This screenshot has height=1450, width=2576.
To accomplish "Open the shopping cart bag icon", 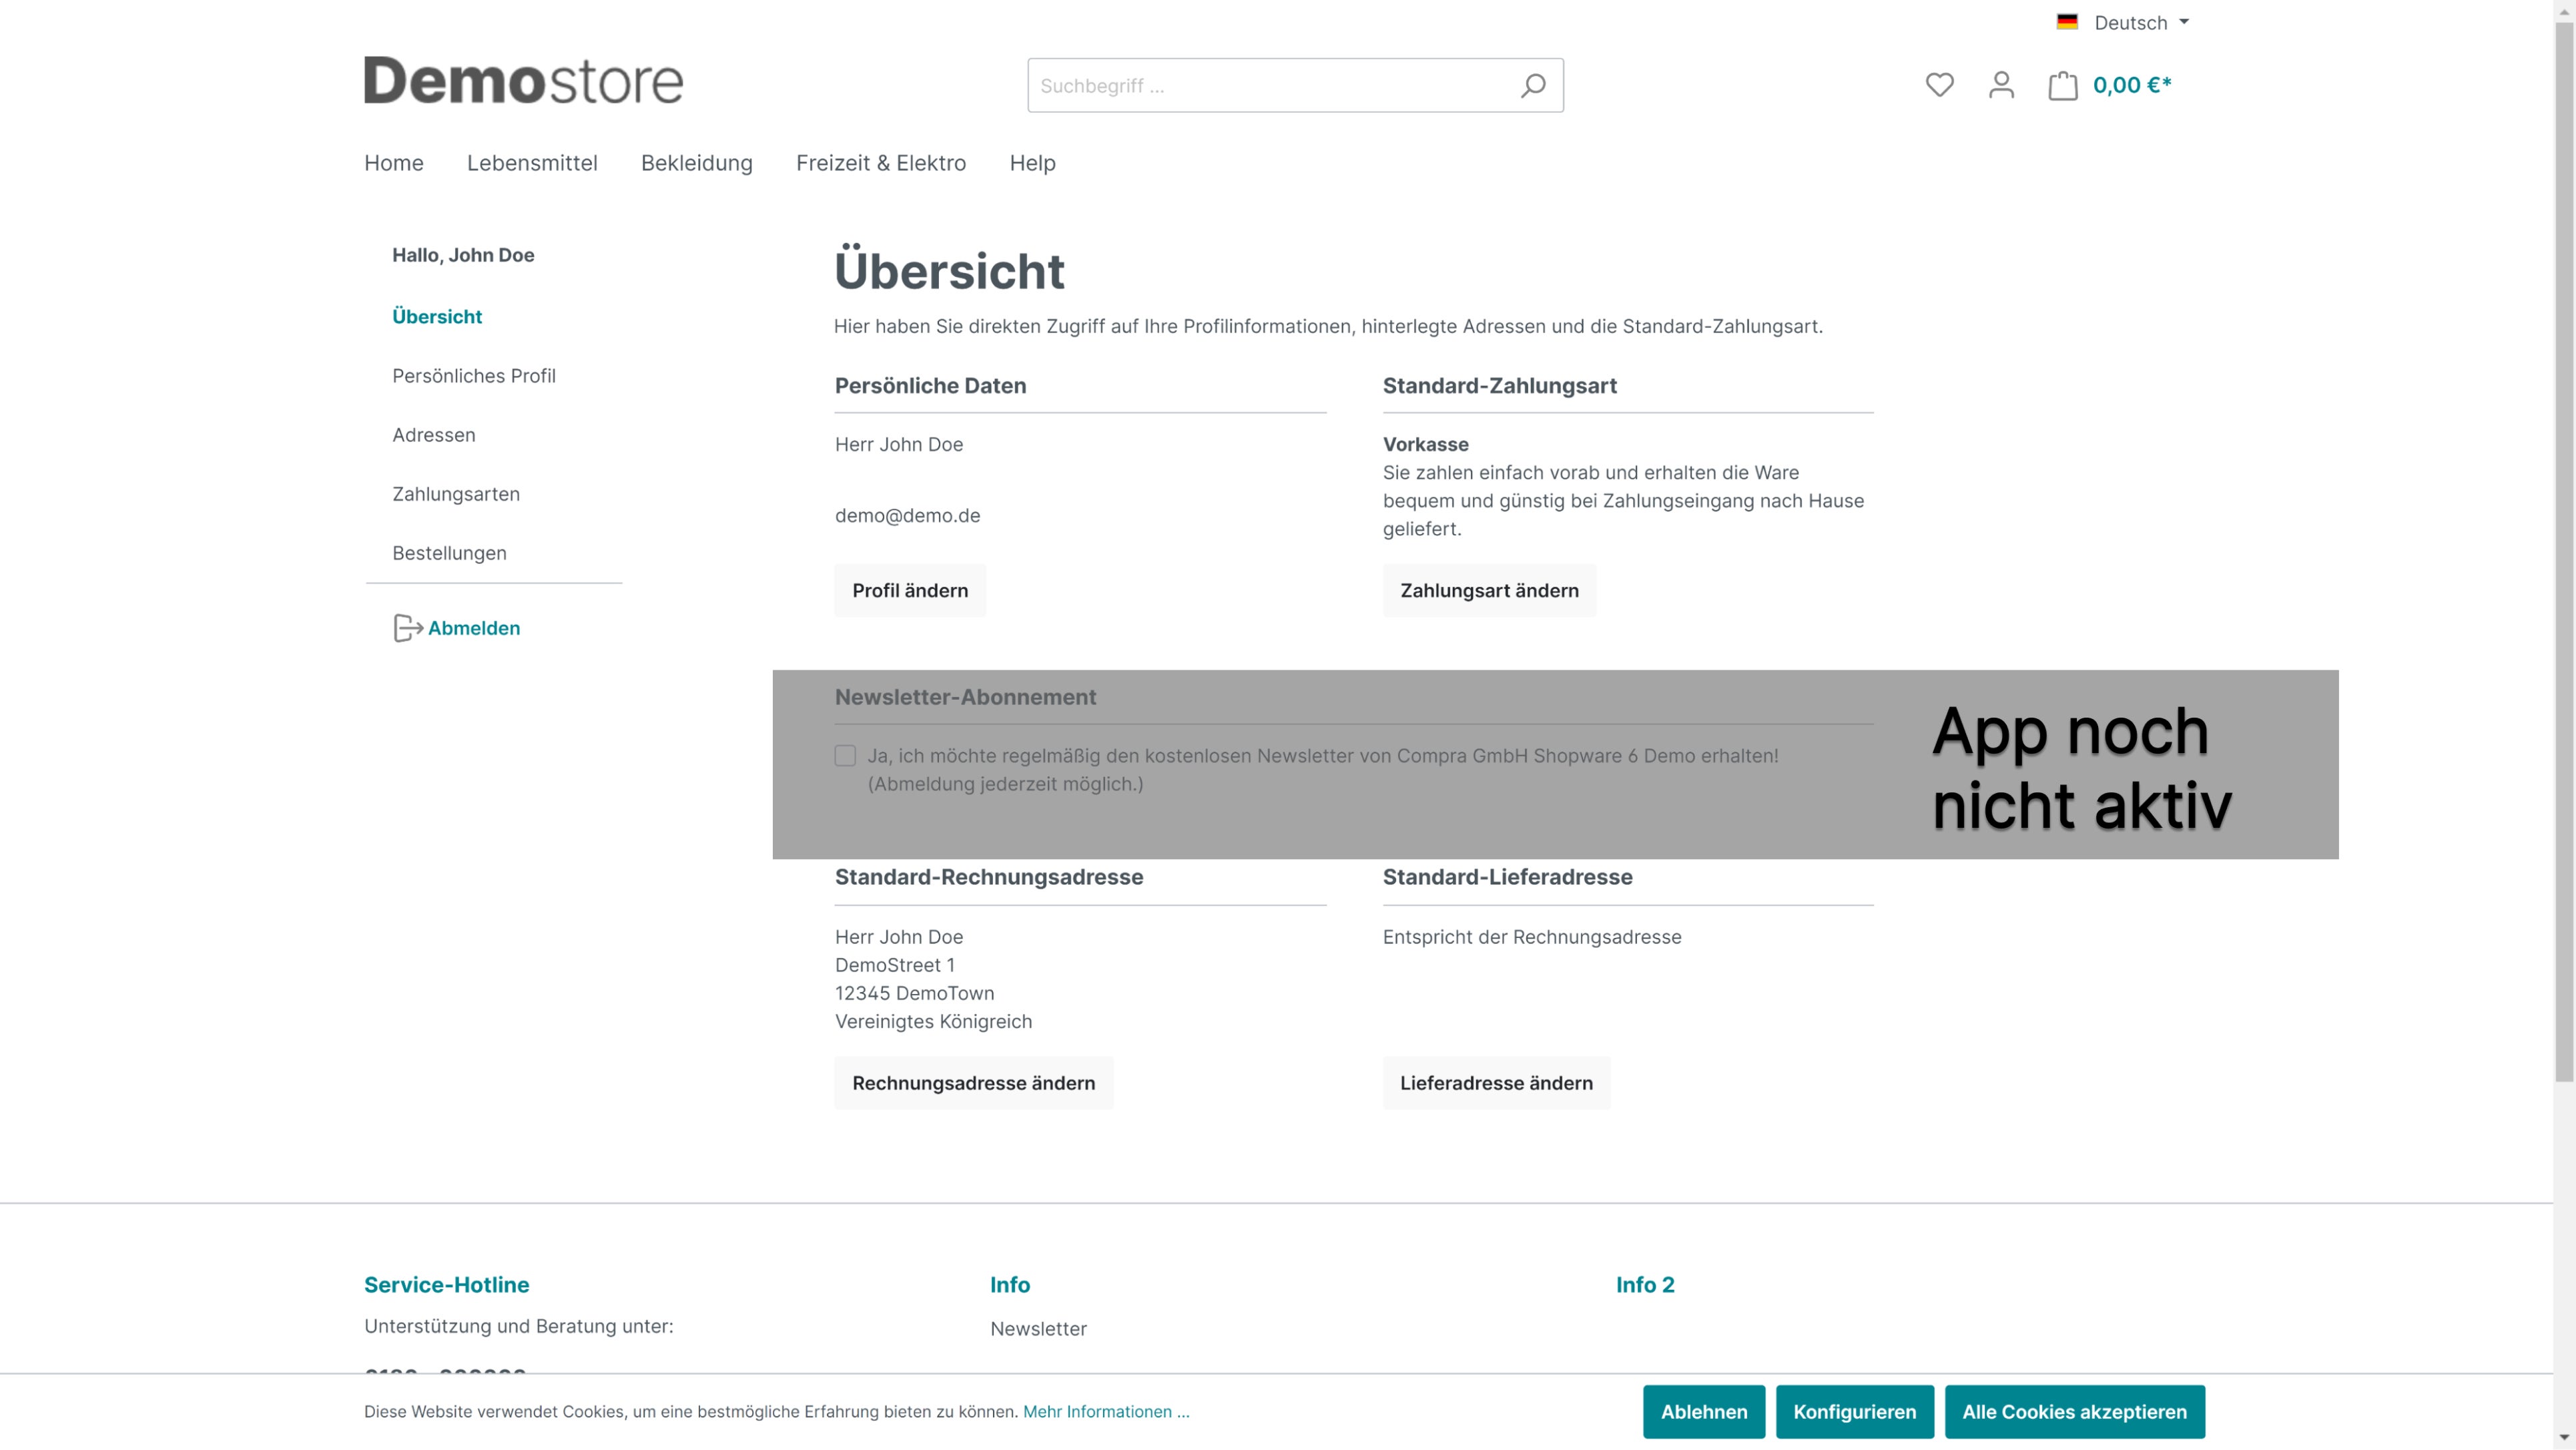I will 2062,85.
